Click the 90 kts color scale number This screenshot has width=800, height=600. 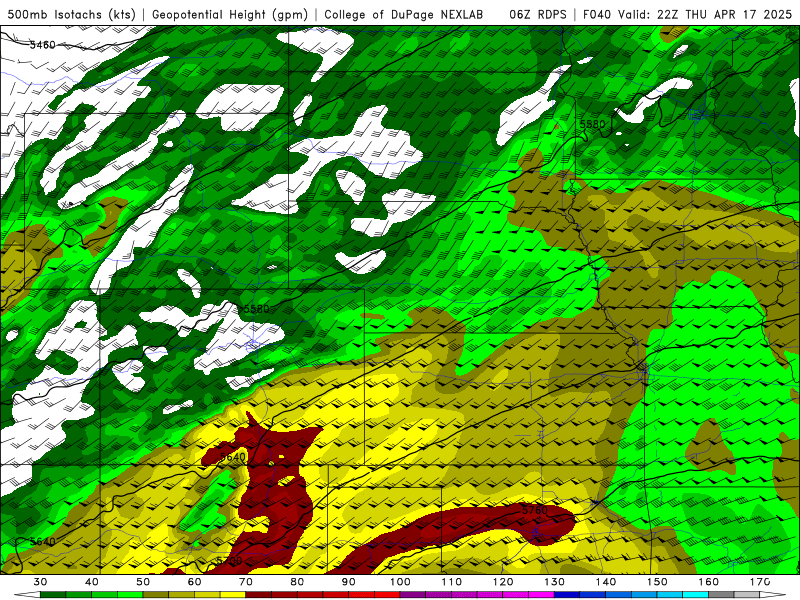pyautogui.click(x=349, y=582)
